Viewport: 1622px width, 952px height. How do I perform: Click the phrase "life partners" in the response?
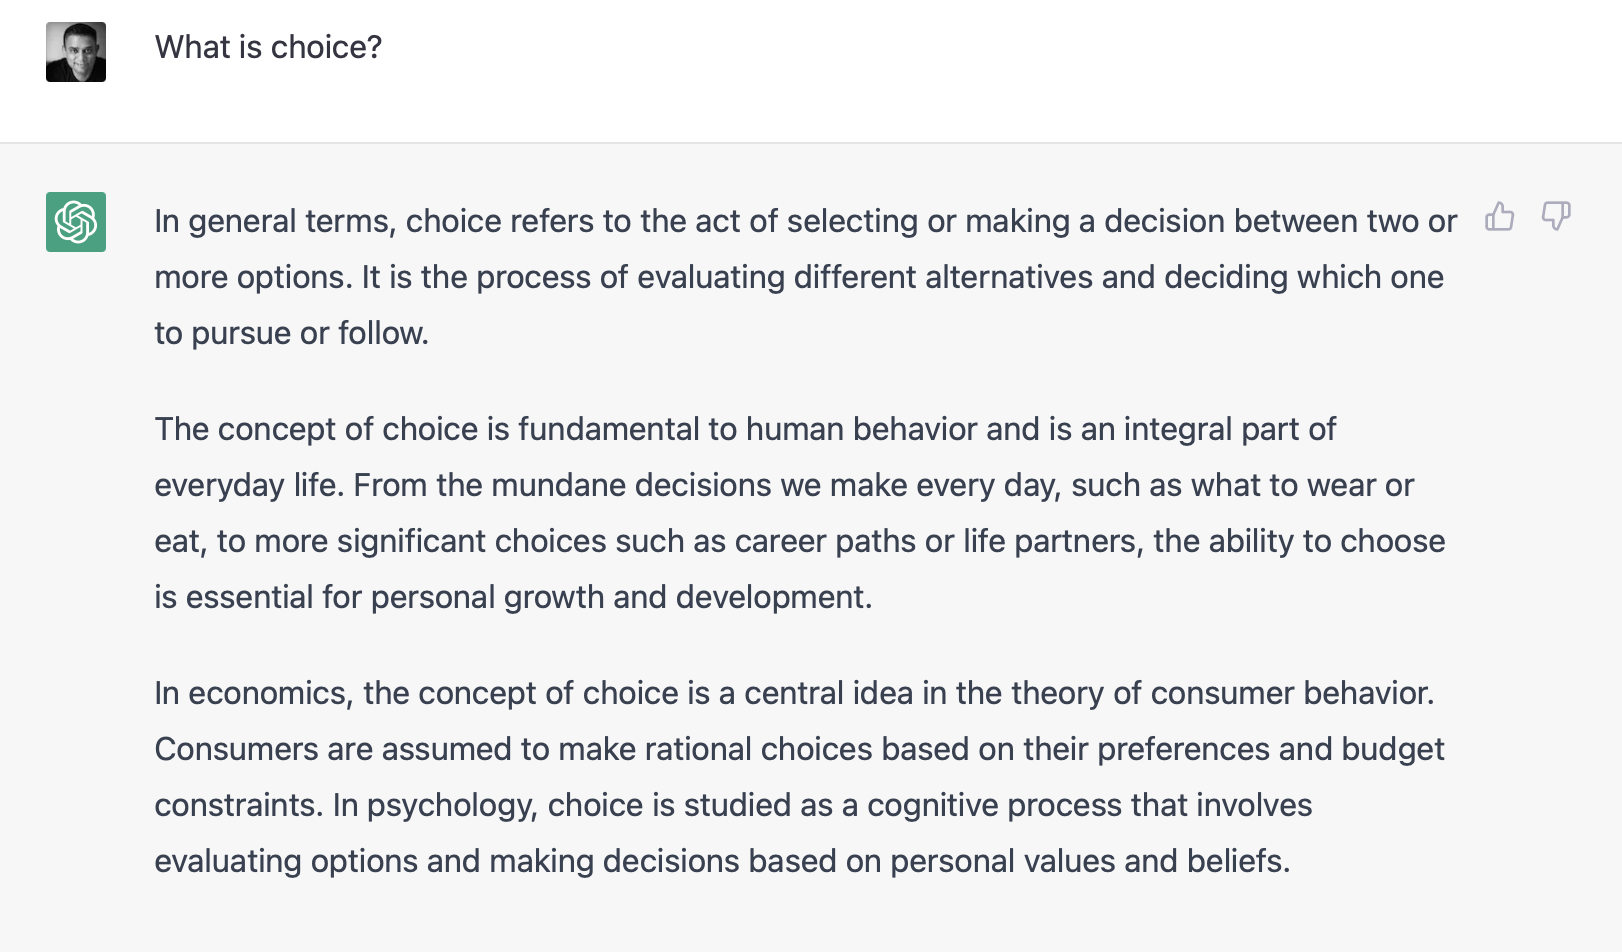[1050, 541]
